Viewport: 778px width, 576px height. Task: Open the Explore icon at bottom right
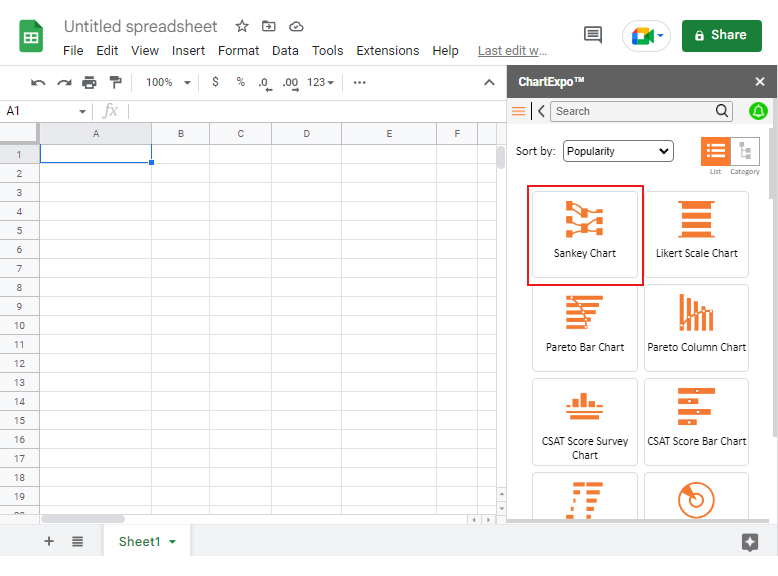point(750,541)
